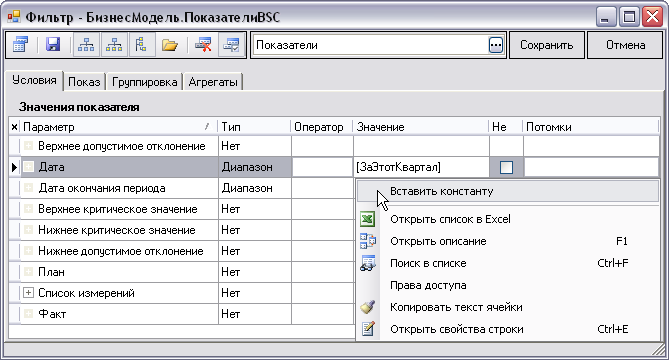This screenshot has height=360, width=669.
Task: Sort by the Параметр column header
Action: coord(119,127)
